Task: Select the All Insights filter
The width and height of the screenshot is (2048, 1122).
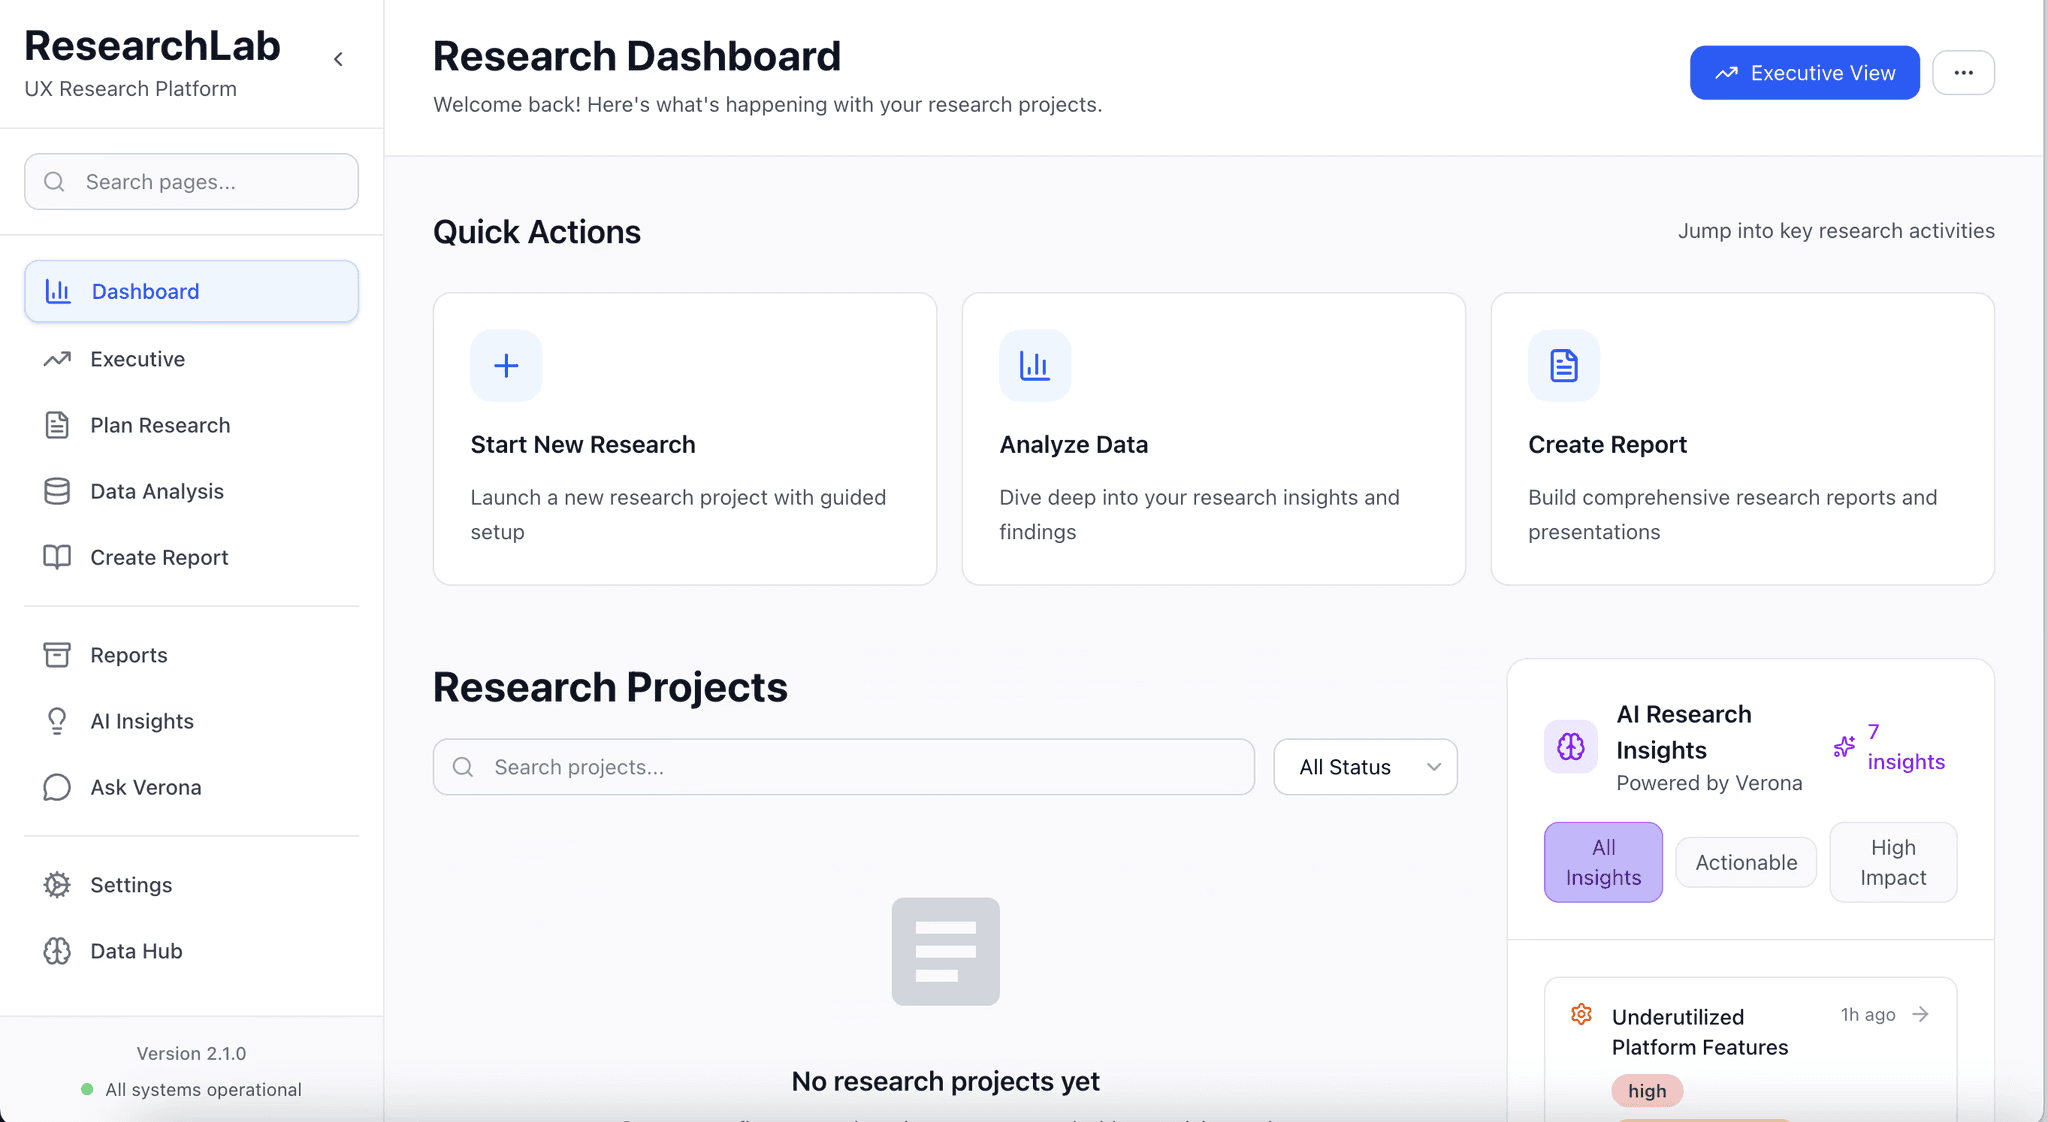Action: click(1602, 861)
